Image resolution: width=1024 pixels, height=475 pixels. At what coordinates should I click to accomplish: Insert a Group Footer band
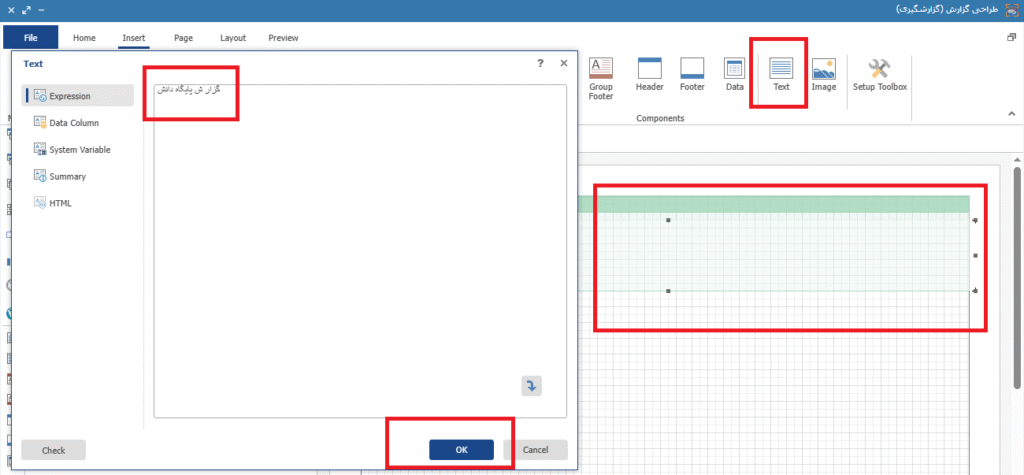[x=601, y=78]
